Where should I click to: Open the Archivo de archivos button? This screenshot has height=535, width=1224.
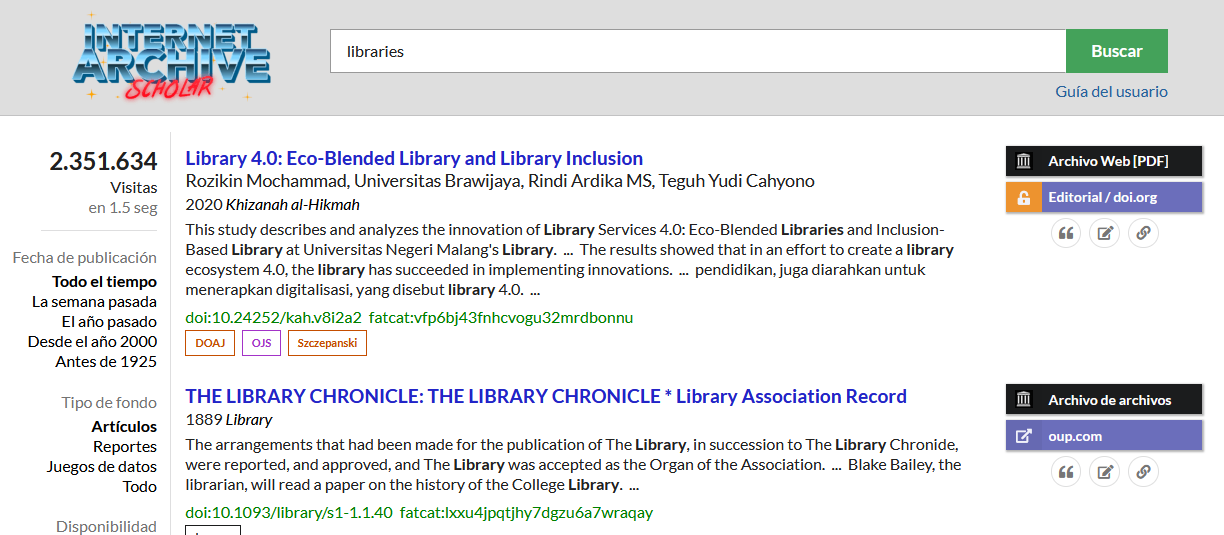pos(1104,400)
